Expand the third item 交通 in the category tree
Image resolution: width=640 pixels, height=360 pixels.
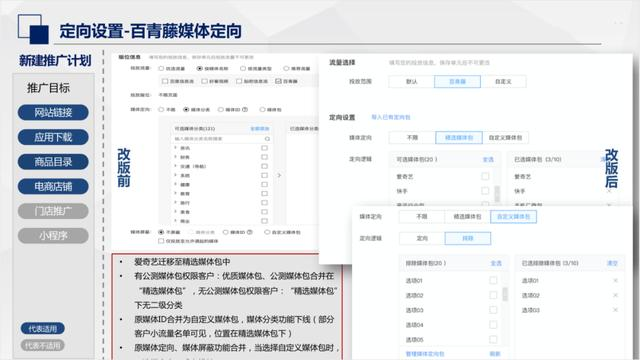coord(176,166)
